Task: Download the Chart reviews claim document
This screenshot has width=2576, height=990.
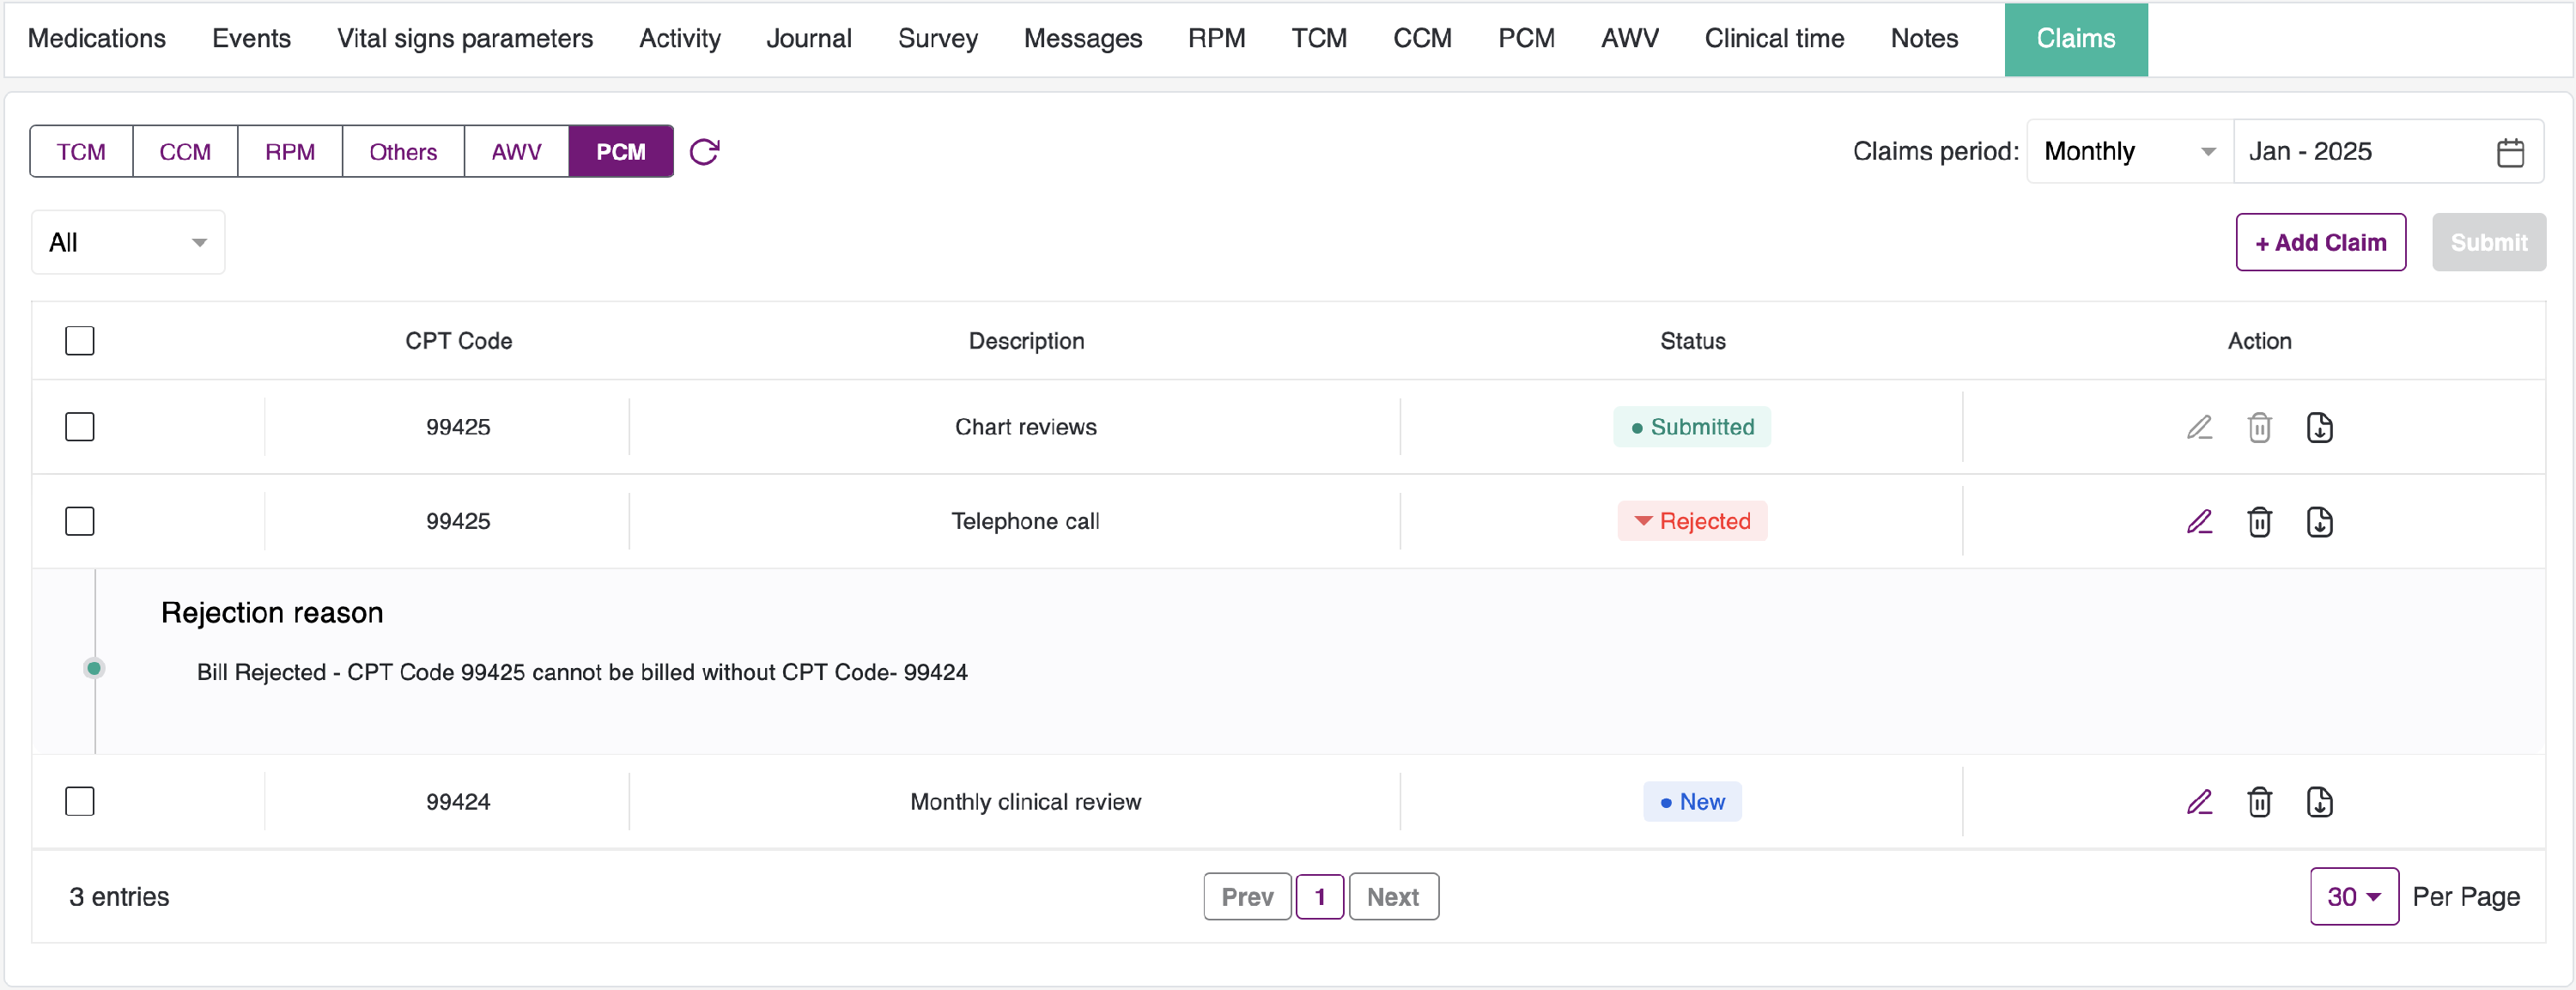Action: point(2318,427)
